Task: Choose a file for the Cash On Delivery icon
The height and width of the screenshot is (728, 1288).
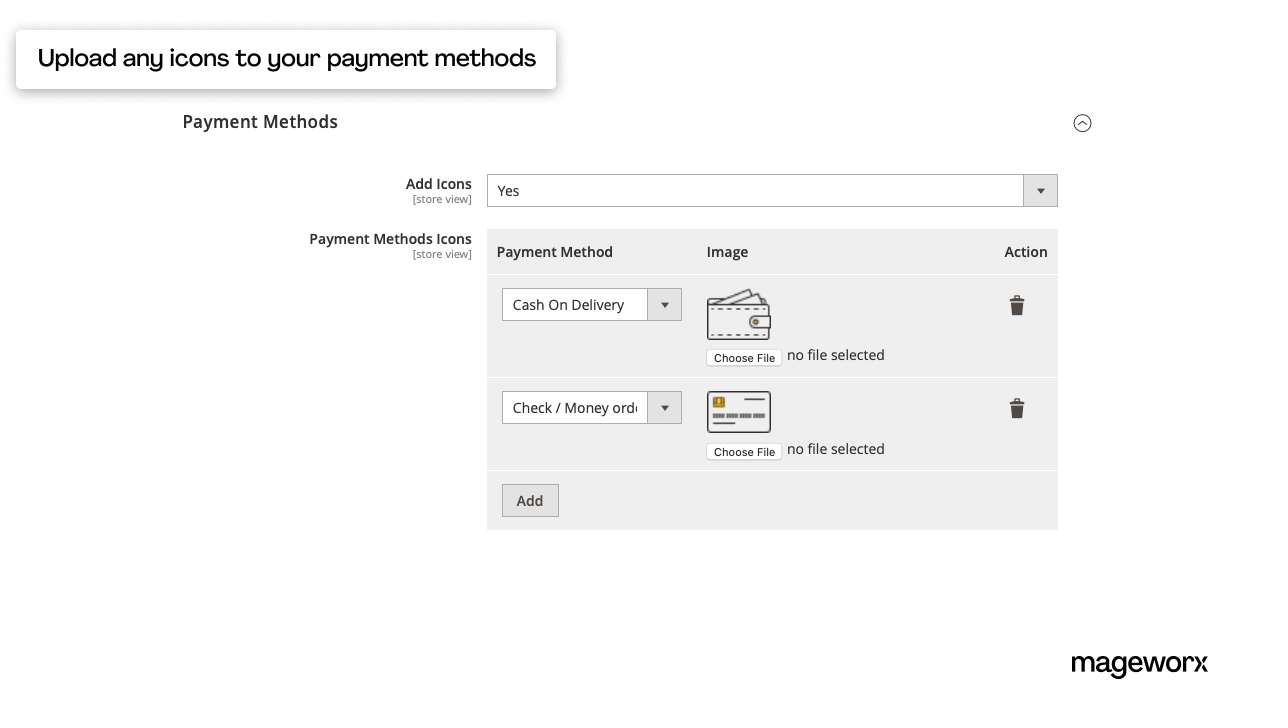Action: tap(743, 357)
